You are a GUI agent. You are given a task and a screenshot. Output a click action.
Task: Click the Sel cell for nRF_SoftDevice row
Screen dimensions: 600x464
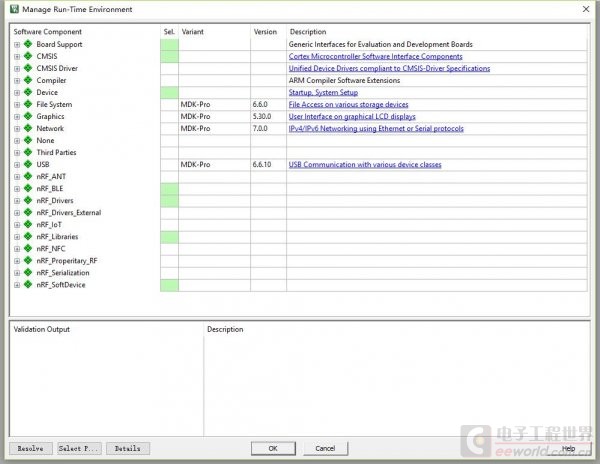coord(169,285)
